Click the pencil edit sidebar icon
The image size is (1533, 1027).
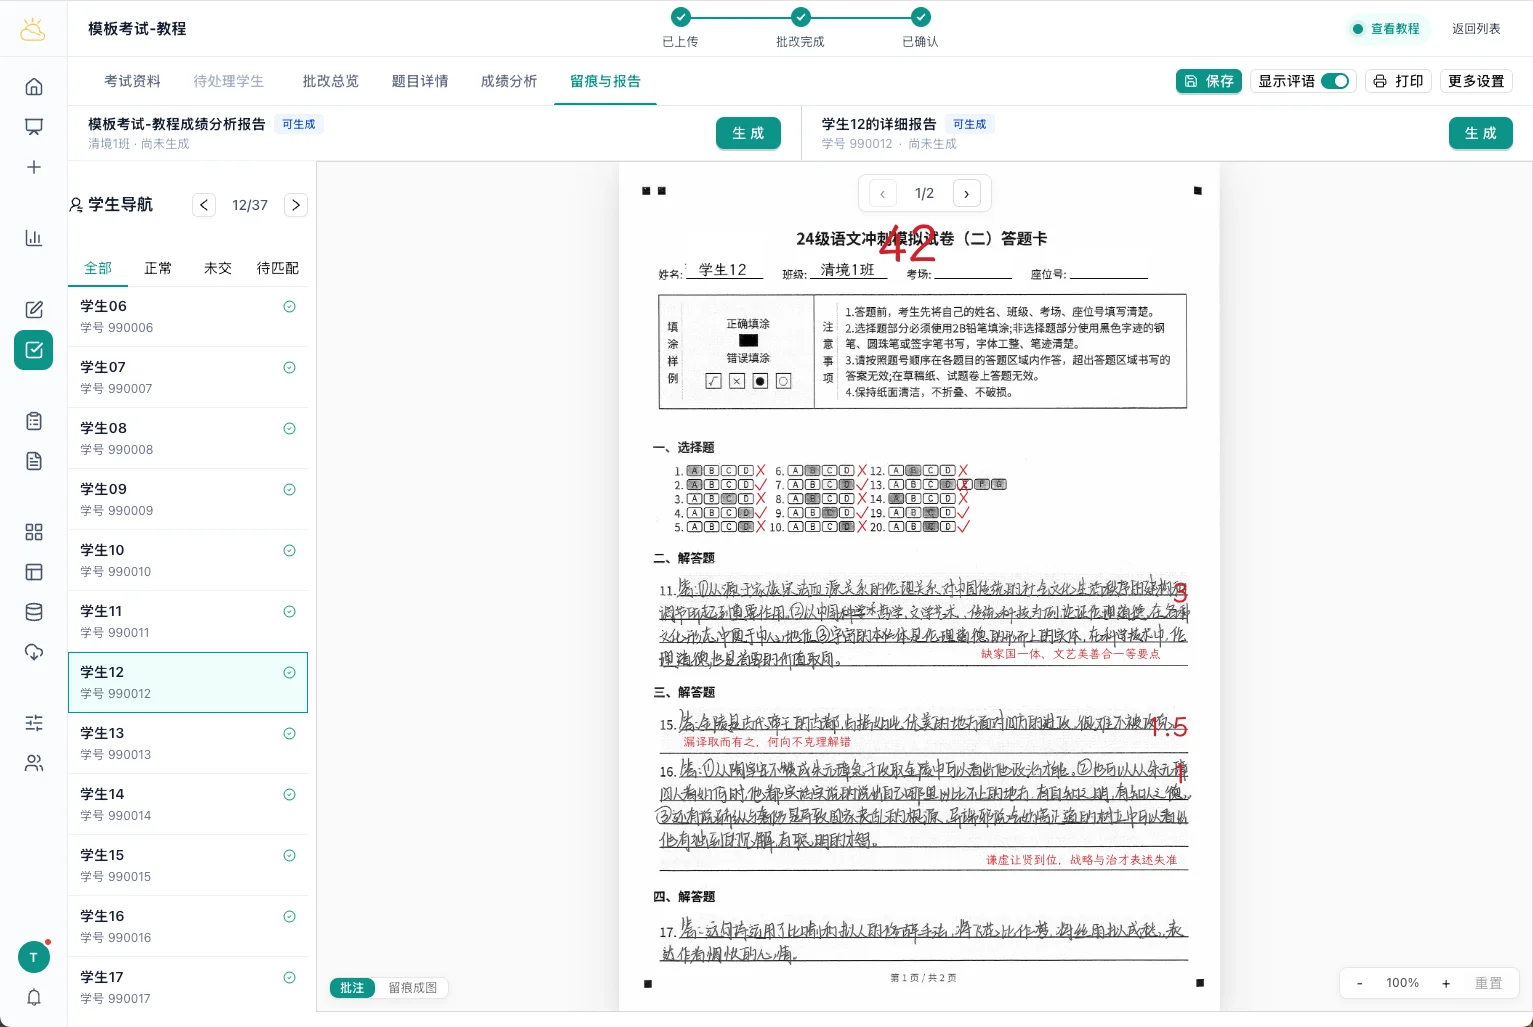(x=34, y=310)
